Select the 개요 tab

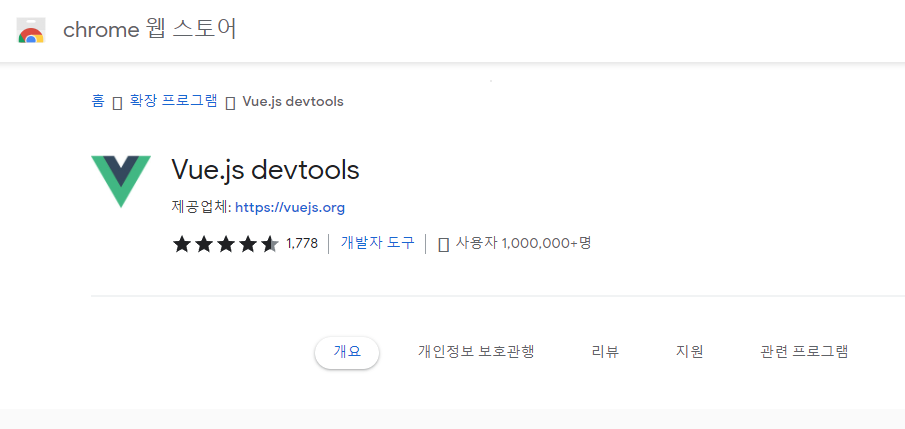347,352
